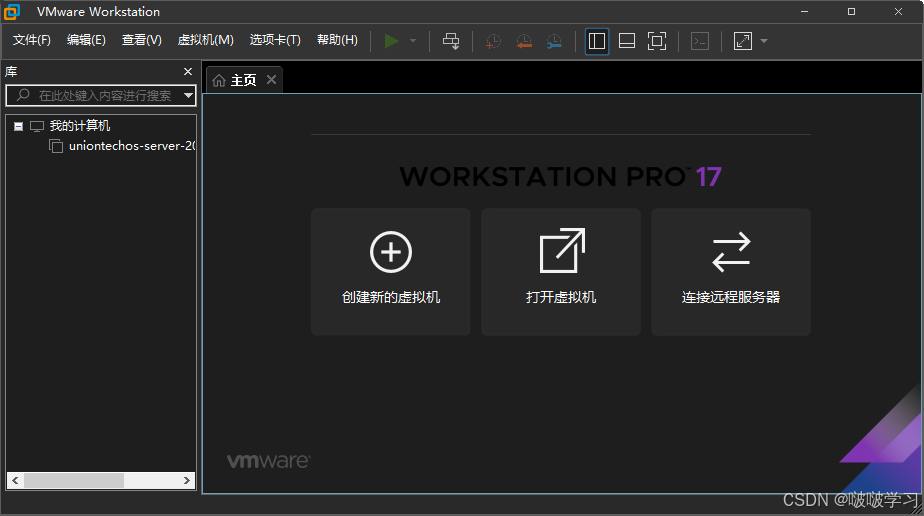Enter full screen mode icon
This screenshot has width=924, height=516.
click(x=656, y=41)
